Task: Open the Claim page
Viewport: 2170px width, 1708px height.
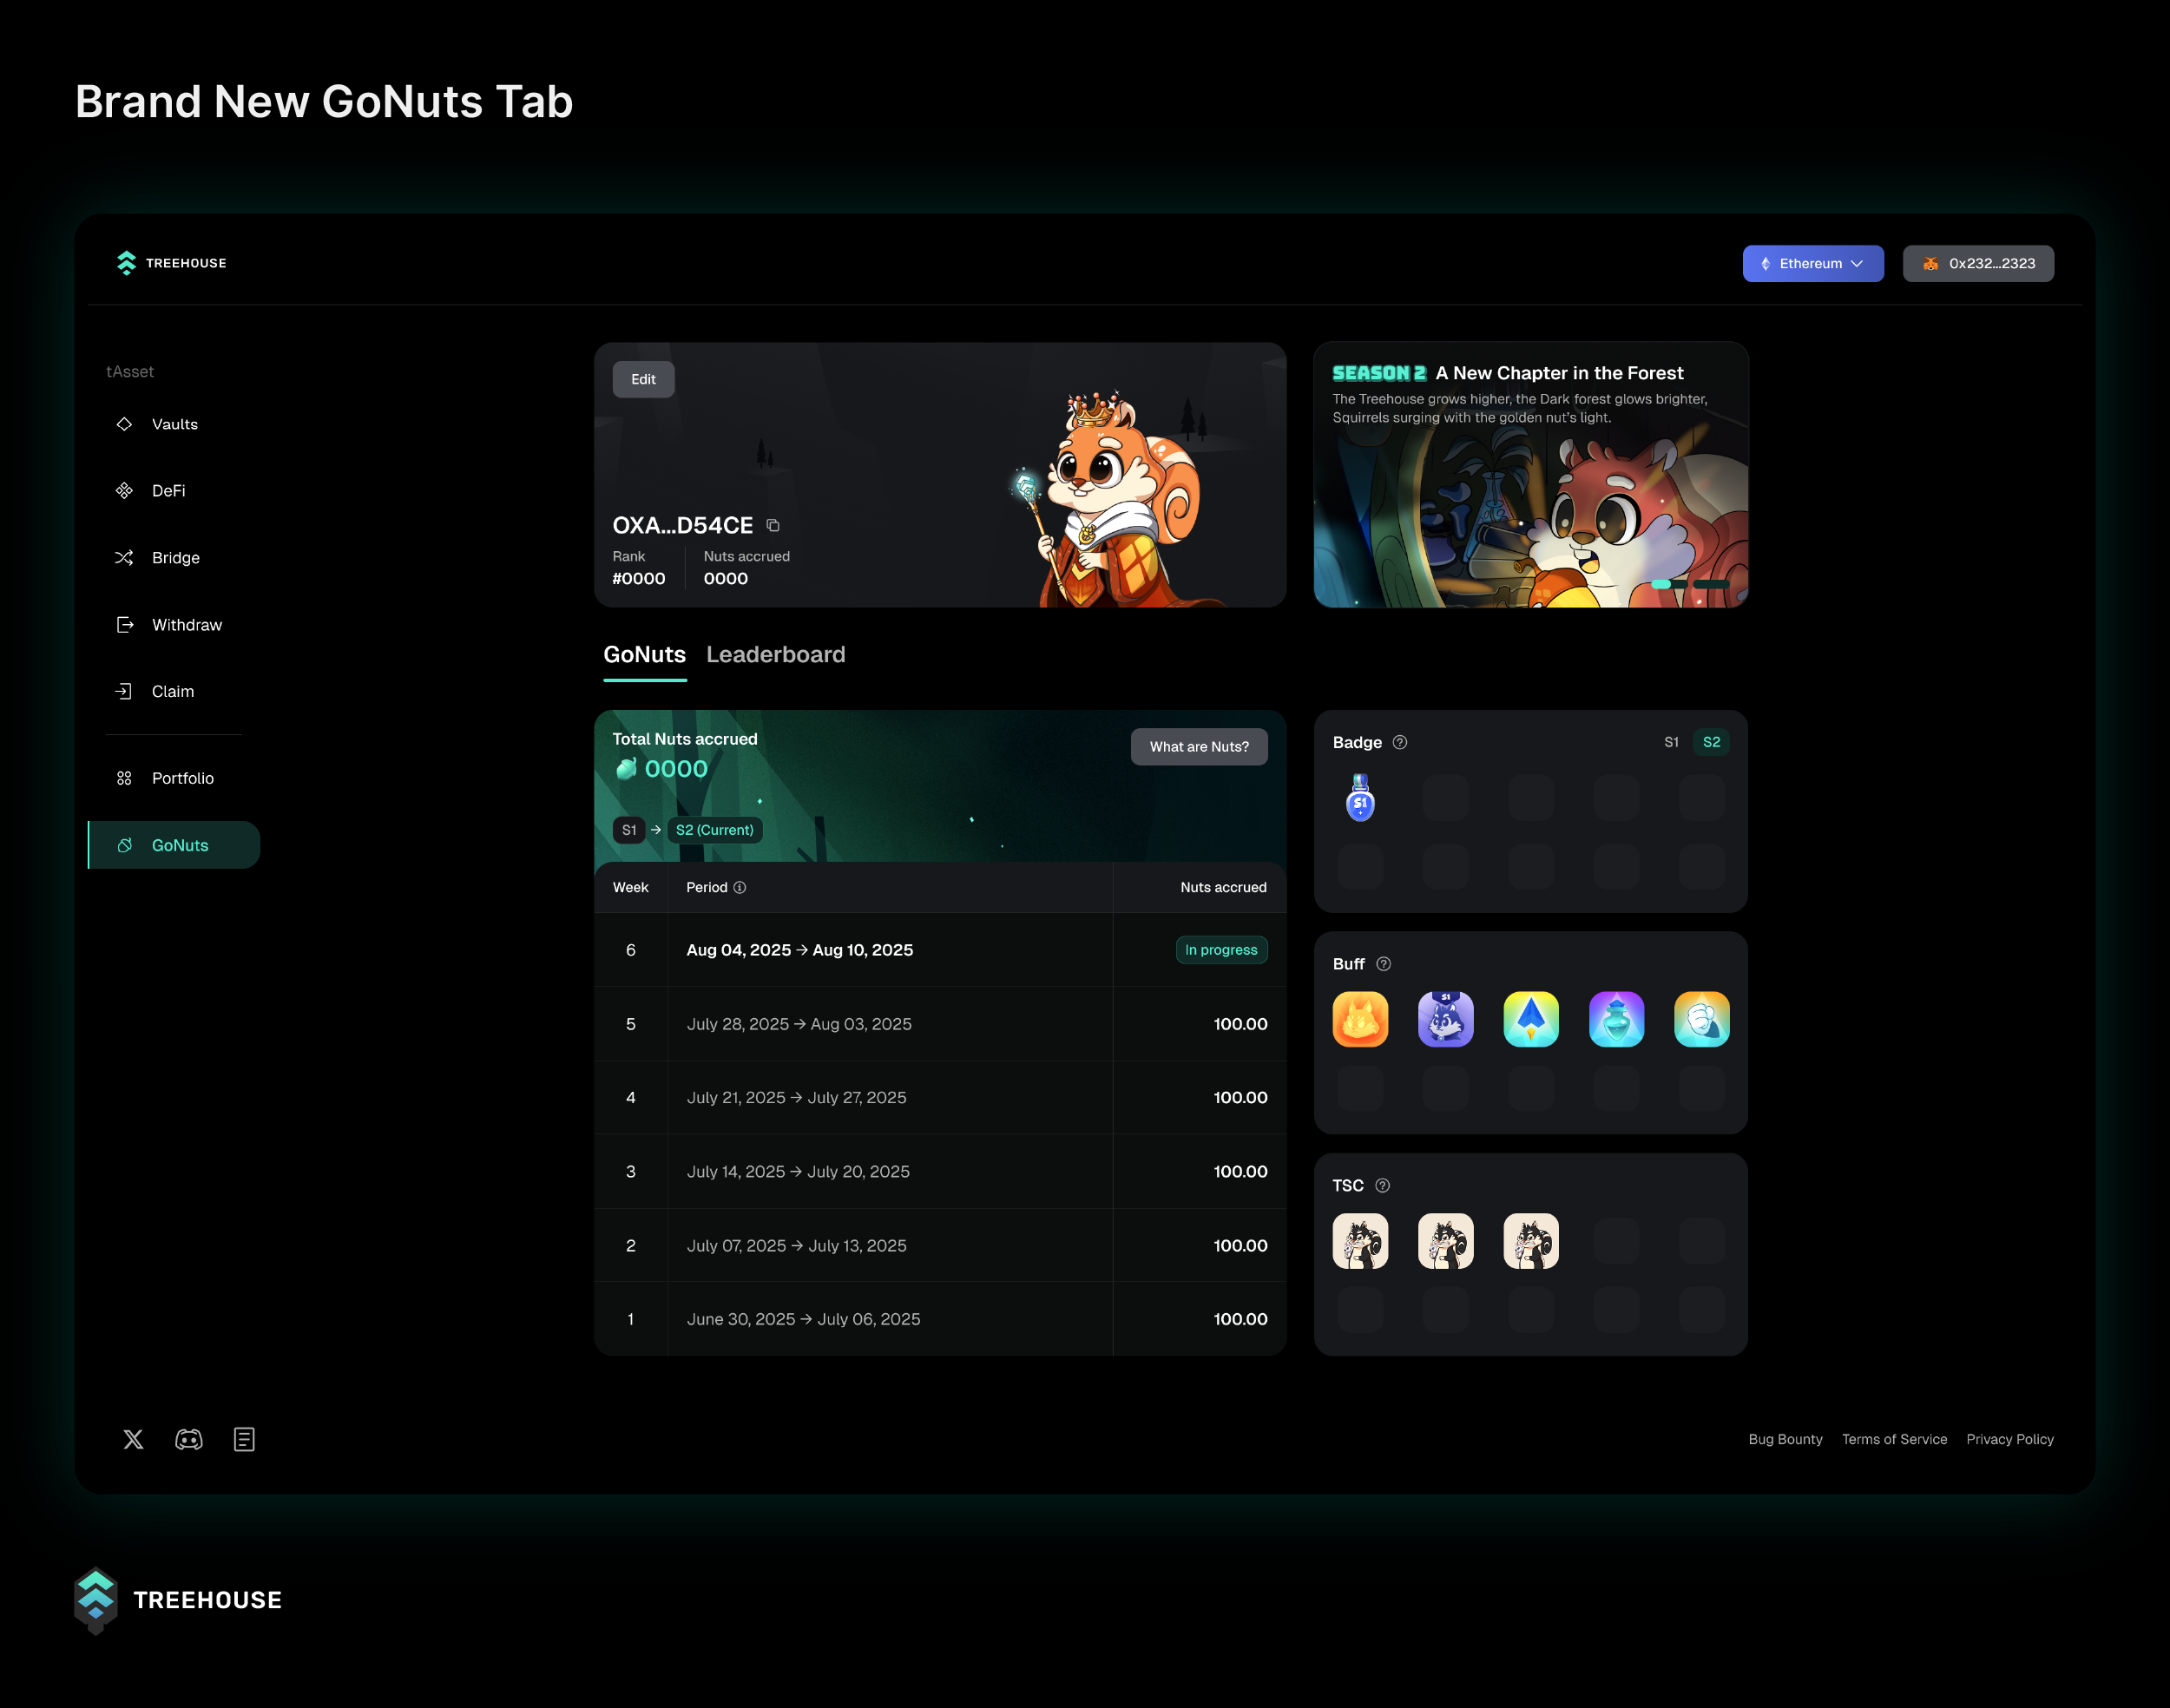Action: pos(174,691)
